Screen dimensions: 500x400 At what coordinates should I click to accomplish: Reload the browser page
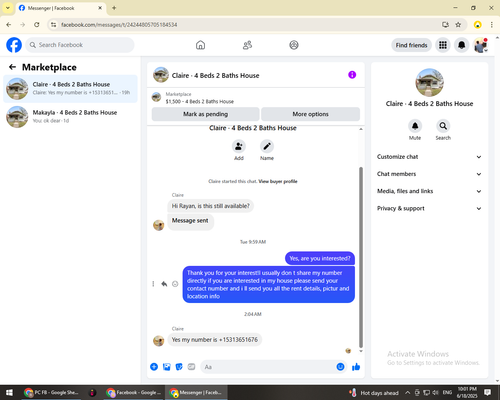coord(37,25)
